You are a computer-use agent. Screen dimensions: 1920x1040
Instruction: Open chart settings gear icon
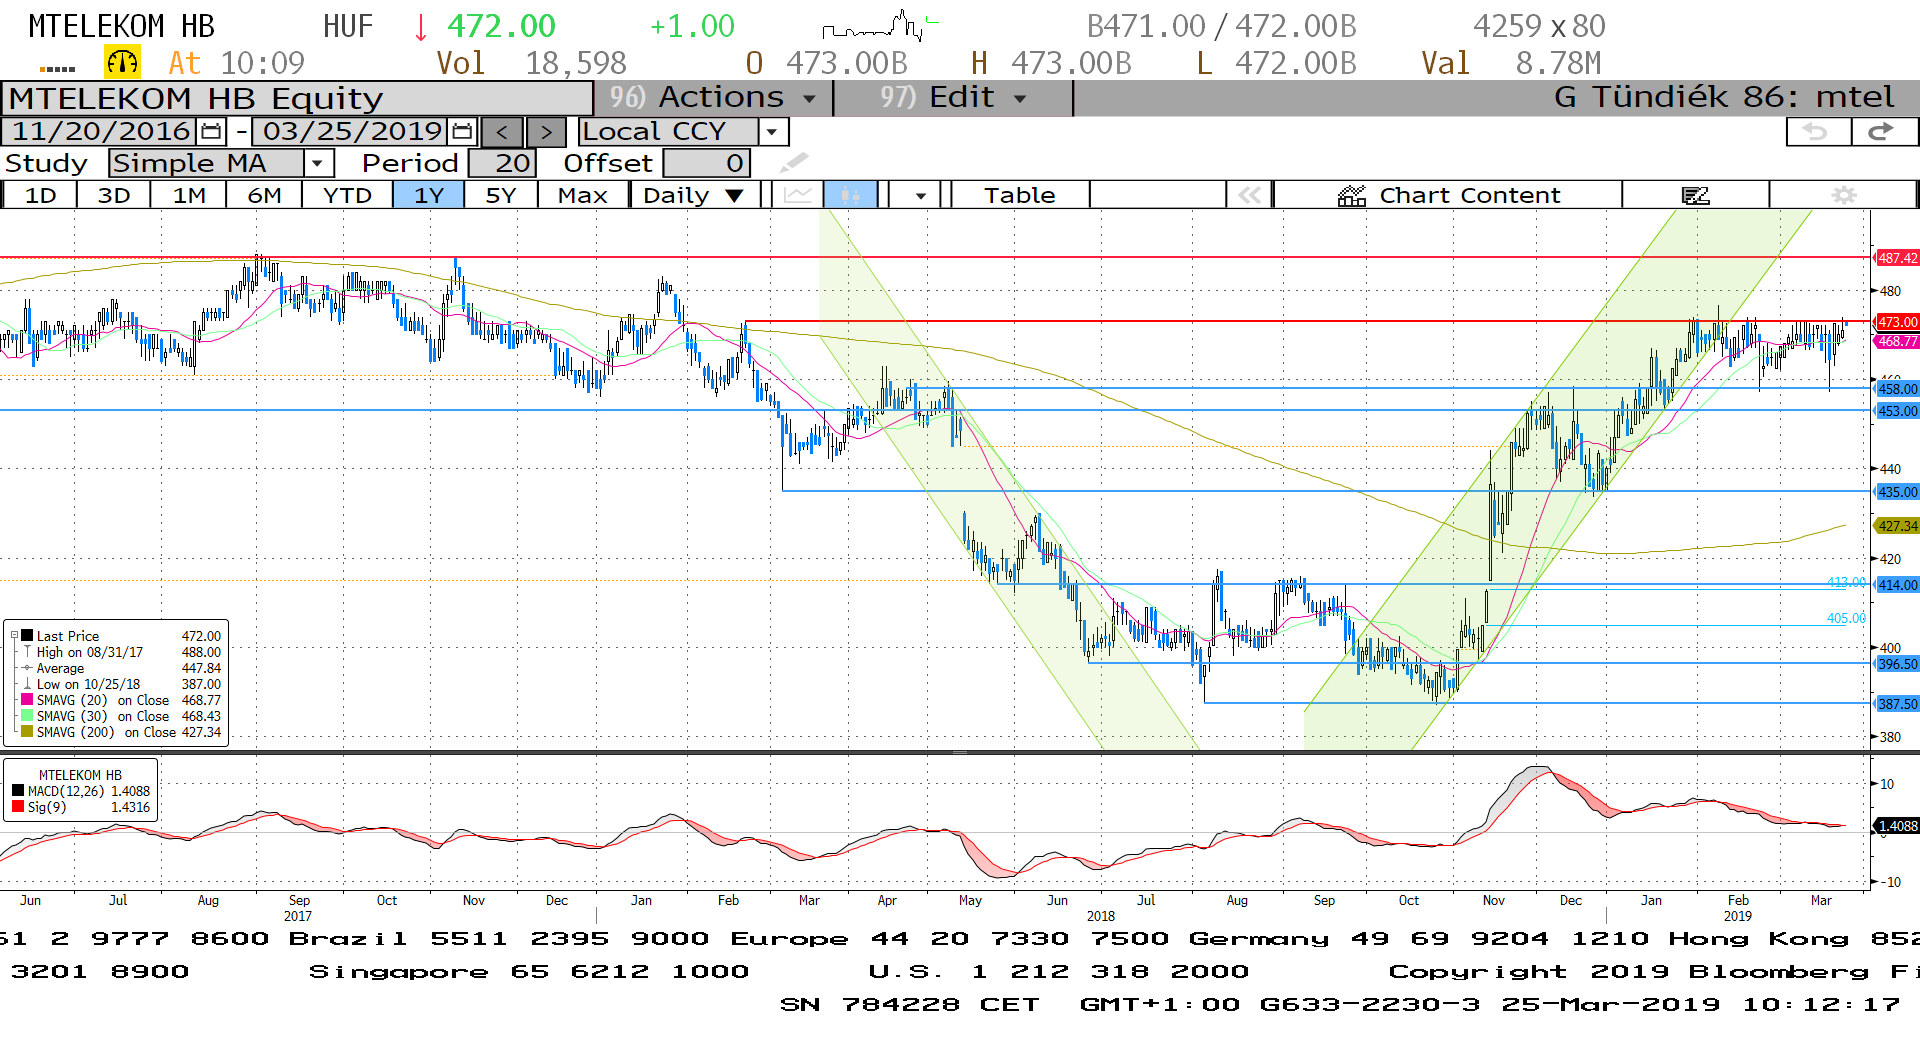1843,195
